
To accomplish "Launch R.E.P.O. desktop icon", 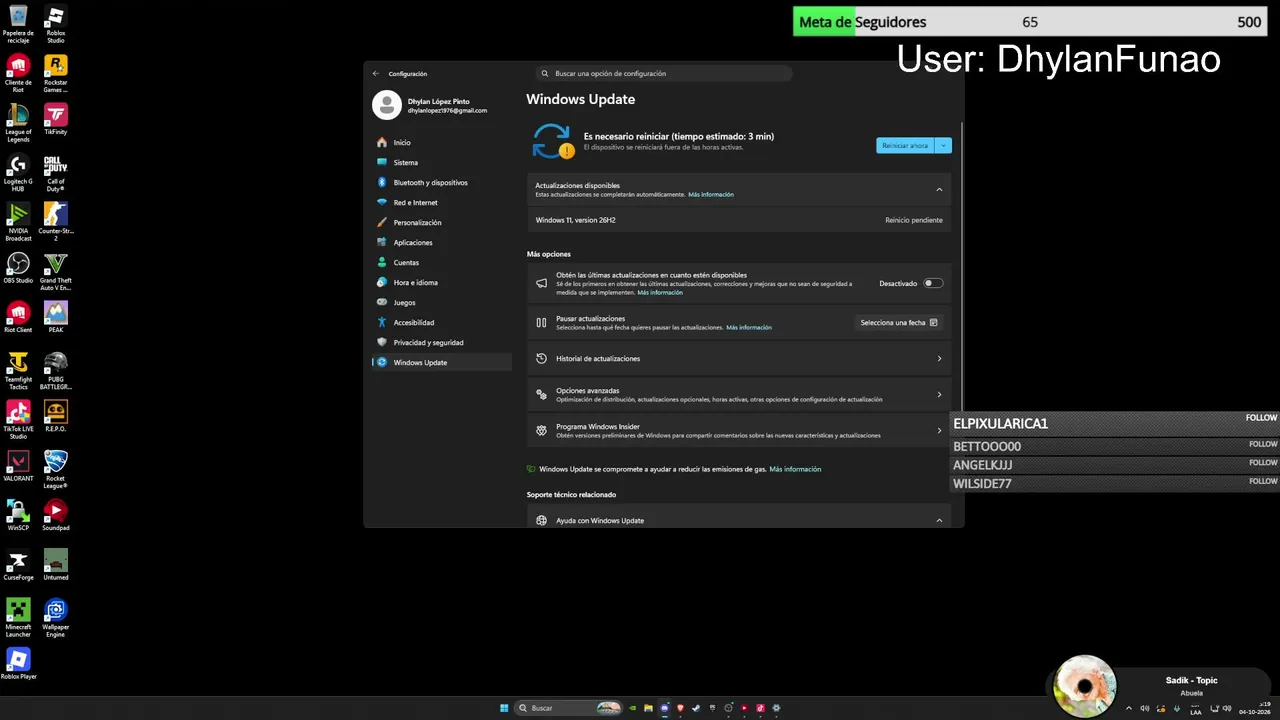I will 56,416.
